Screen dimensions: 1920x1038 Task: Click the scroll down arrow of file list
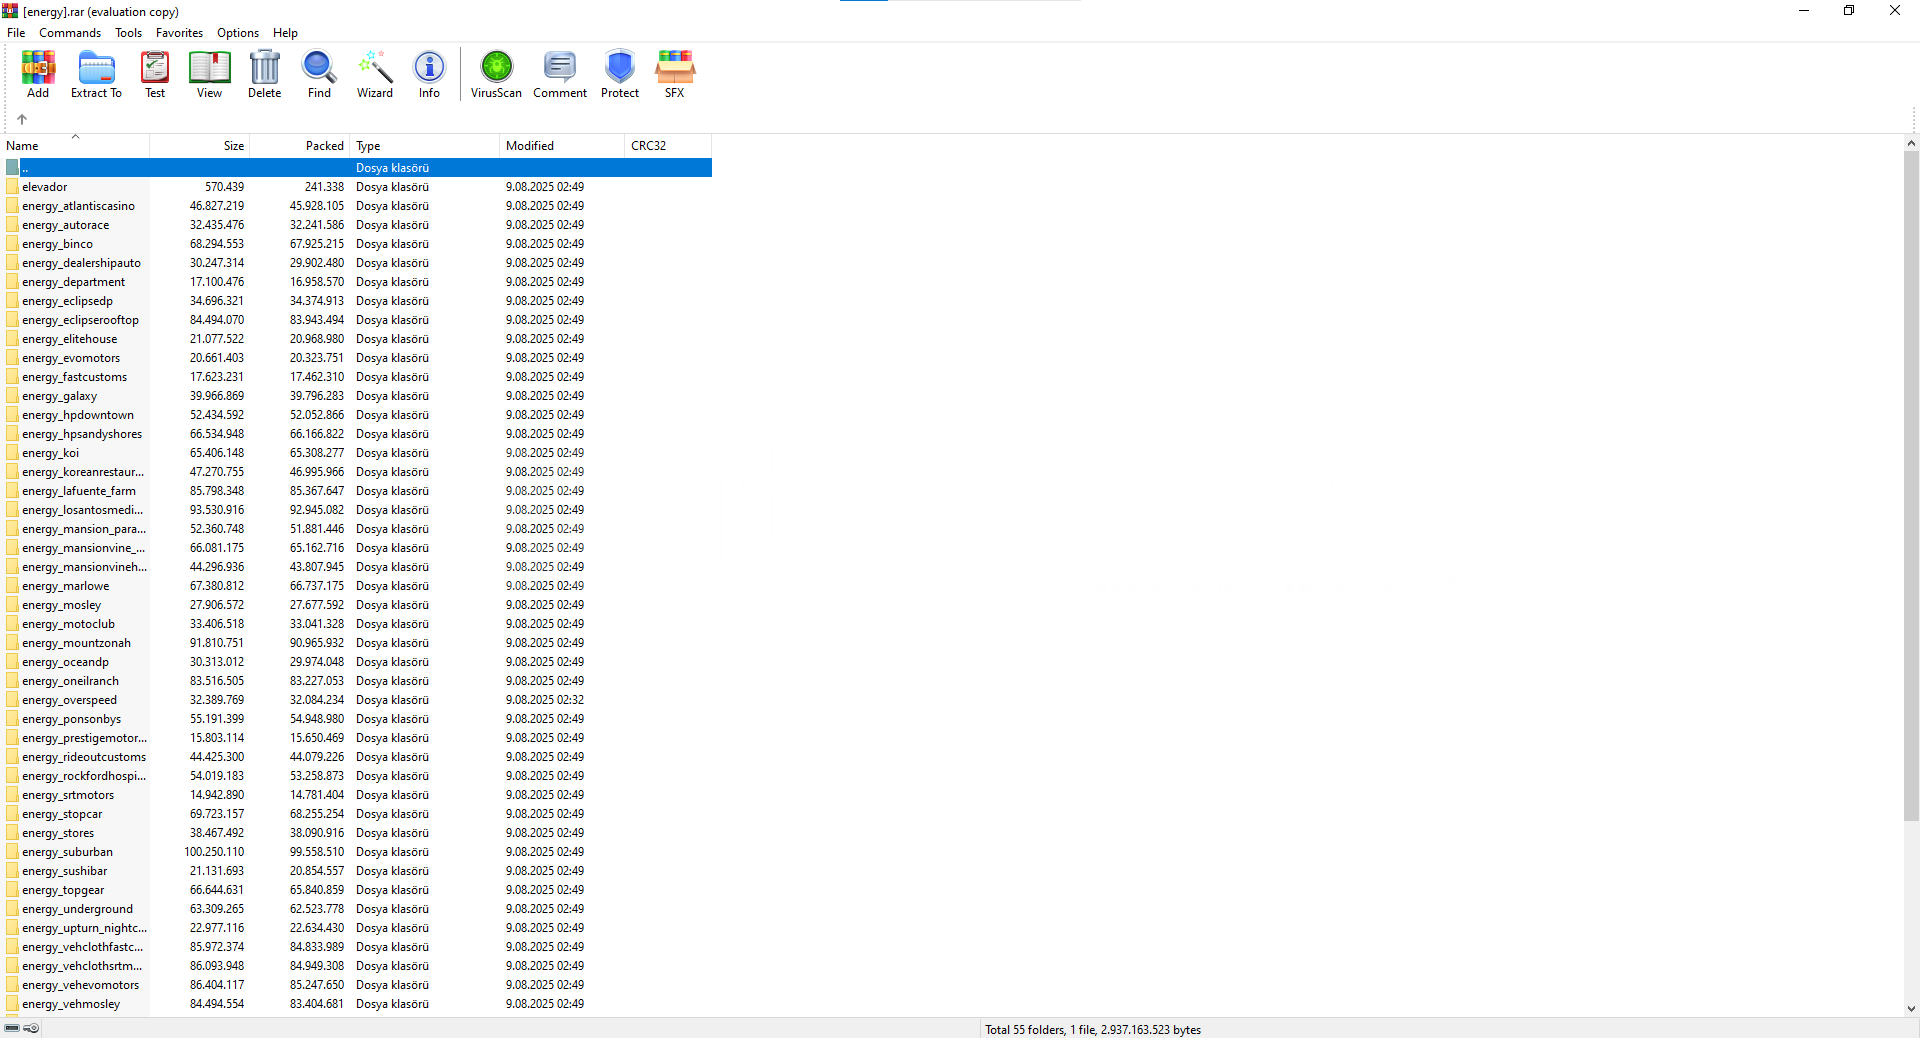coord(1911,1009)
